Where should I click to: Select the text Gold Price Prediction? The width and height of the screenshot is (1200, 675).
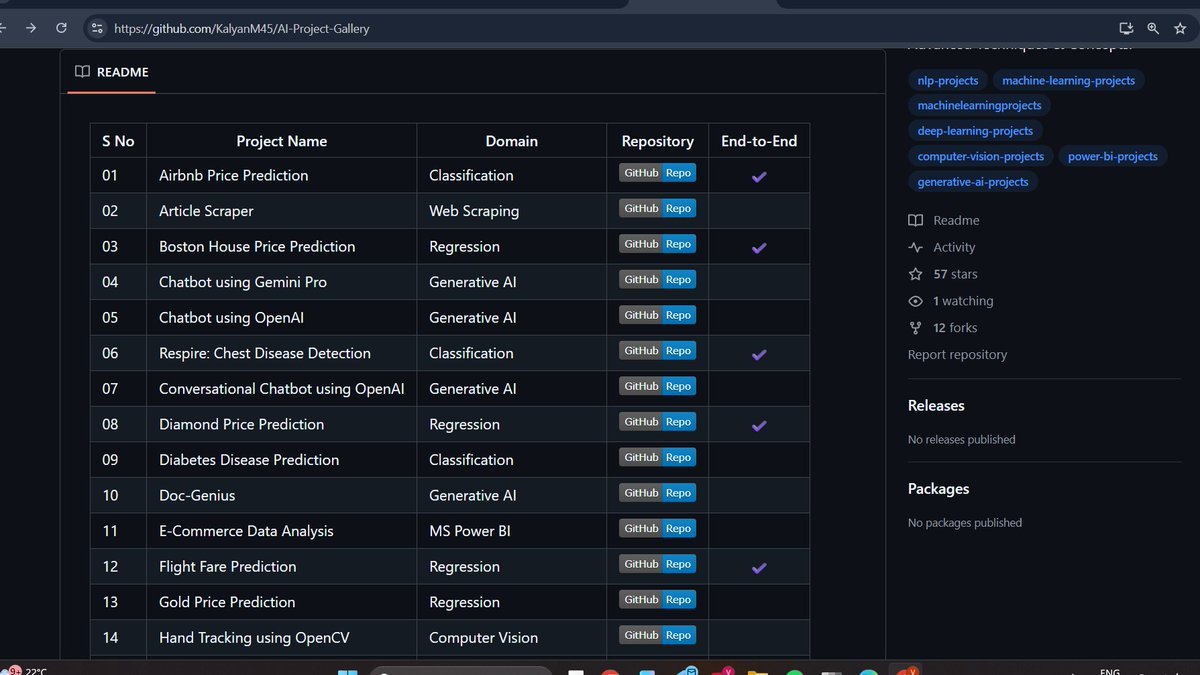pyautogui.click(x=227, y=602)
